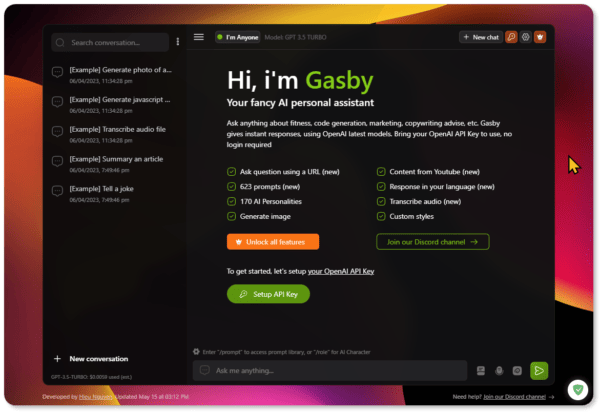Toggle the 'Content from Youtube' checkbox
Screen dimensions: 600x412
pyautogui.click(x=381, y=171)
